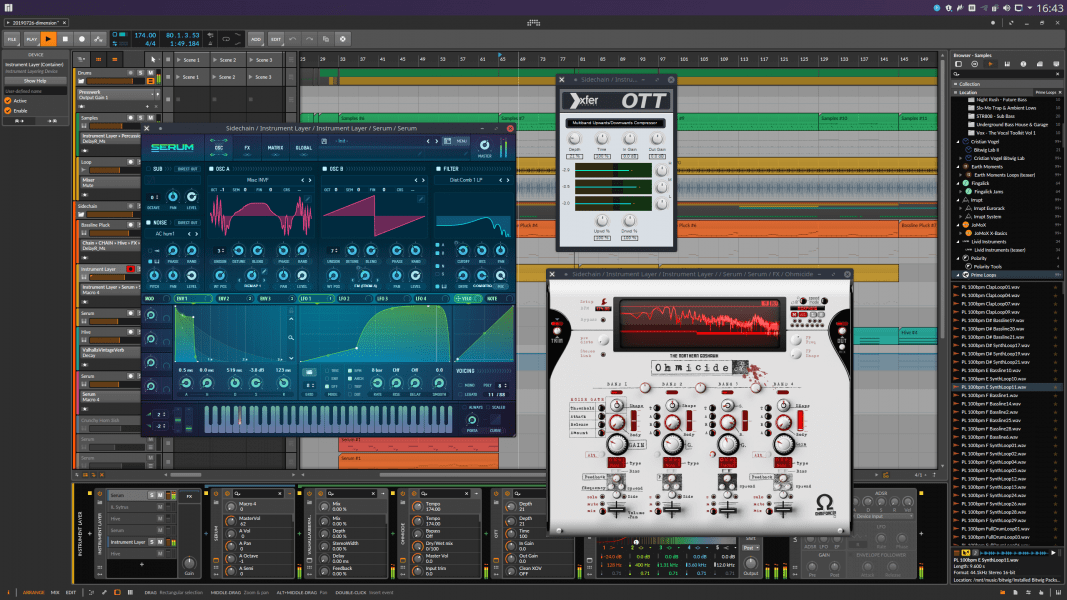Open OSC A wavetable menu Misc INVF
Image resolution: width=1067 pixels, height=600 pixels.
[257, 180]
